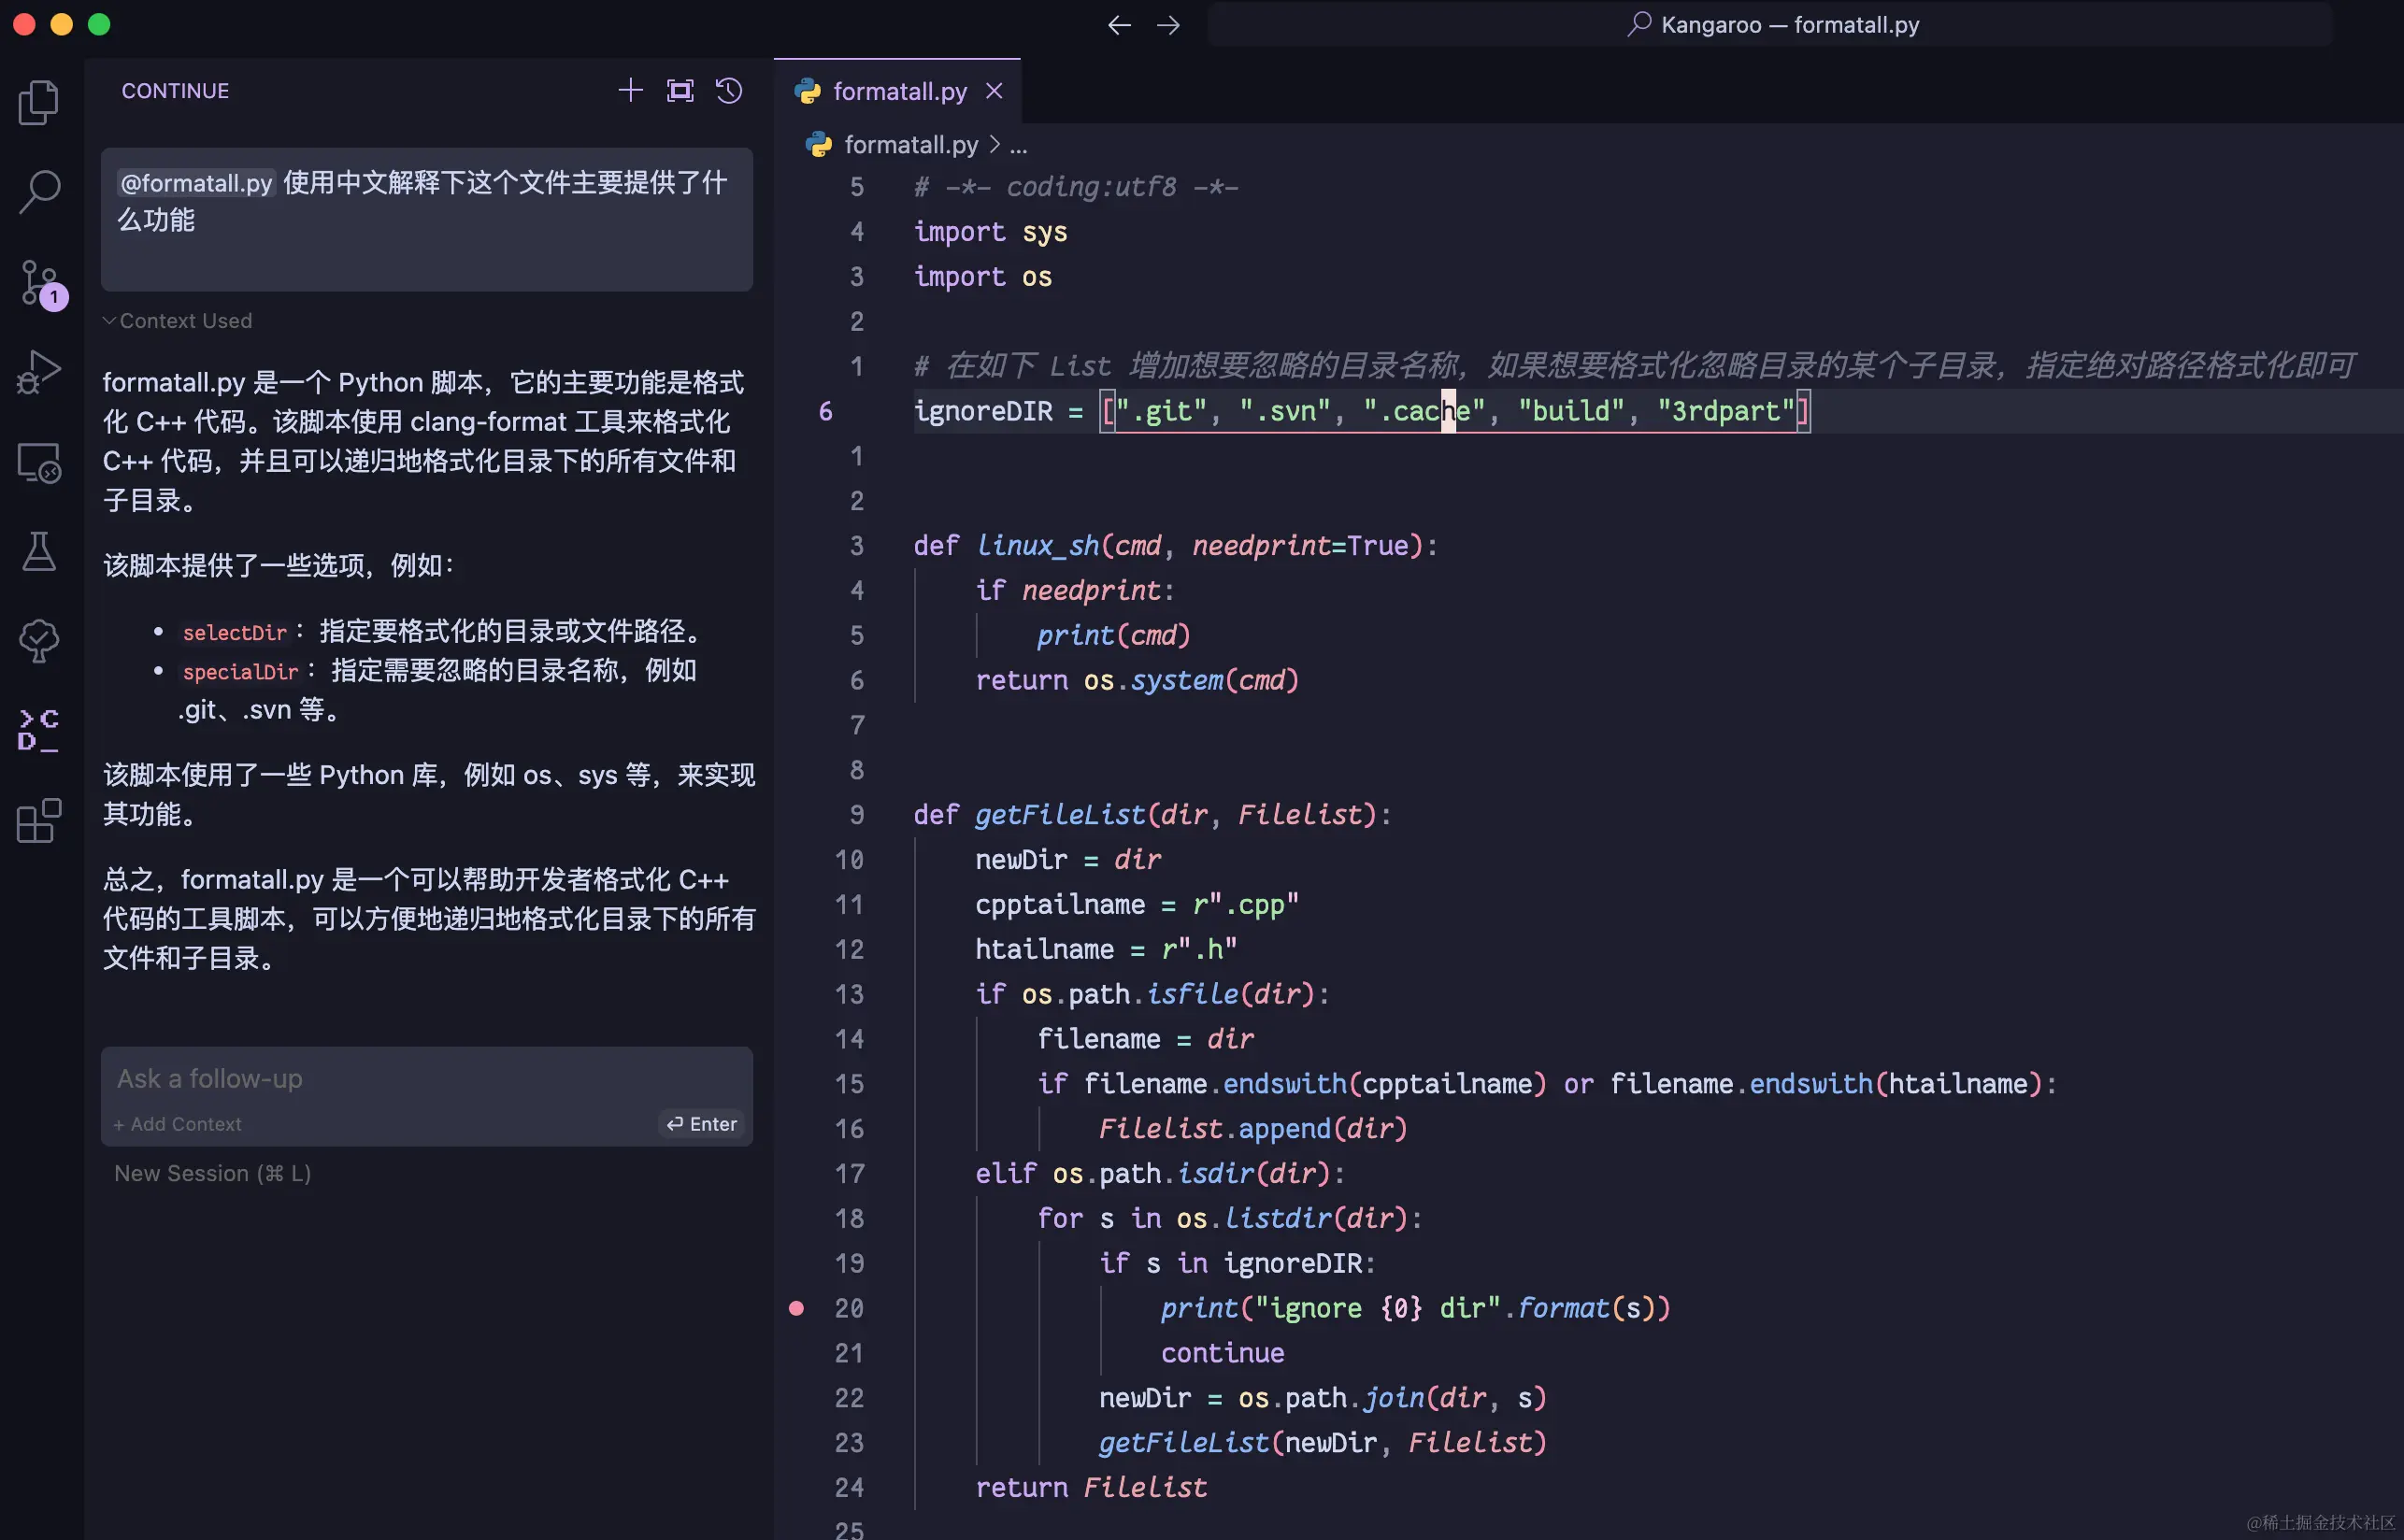
Task: Click the linux_sh function name
Action: click(1037, 545)
